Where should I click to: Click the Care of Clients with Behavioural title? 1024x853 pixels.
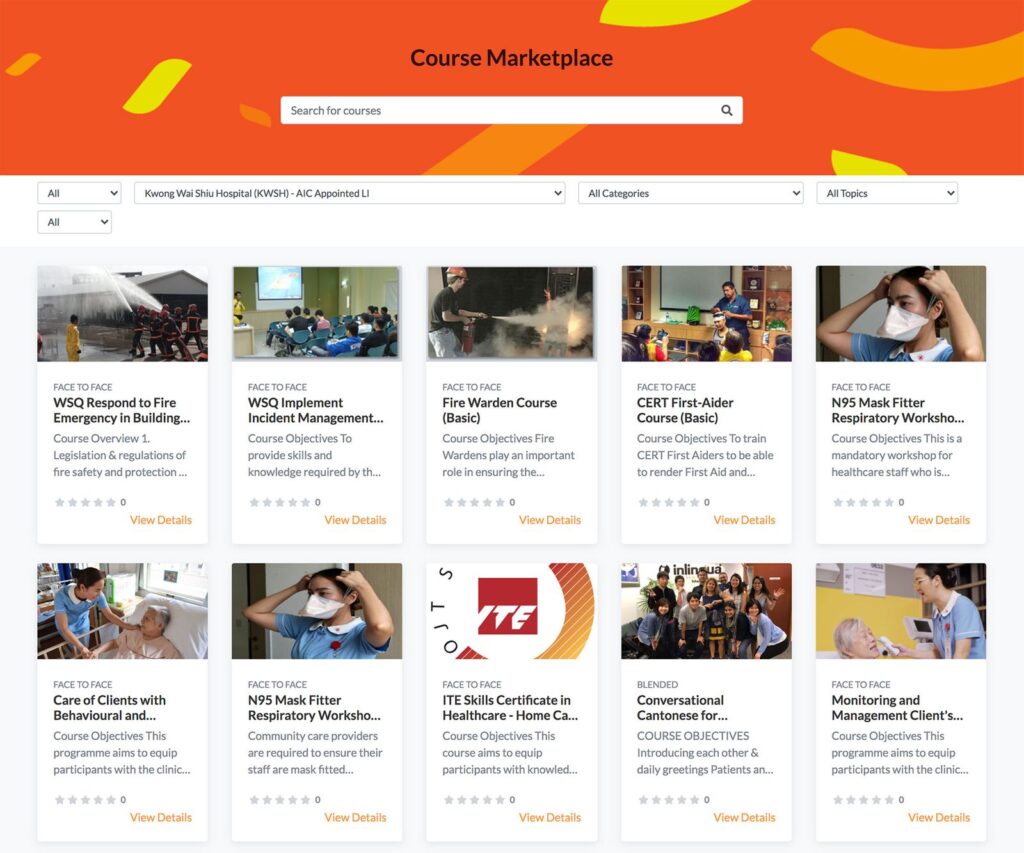coord(110,707)
